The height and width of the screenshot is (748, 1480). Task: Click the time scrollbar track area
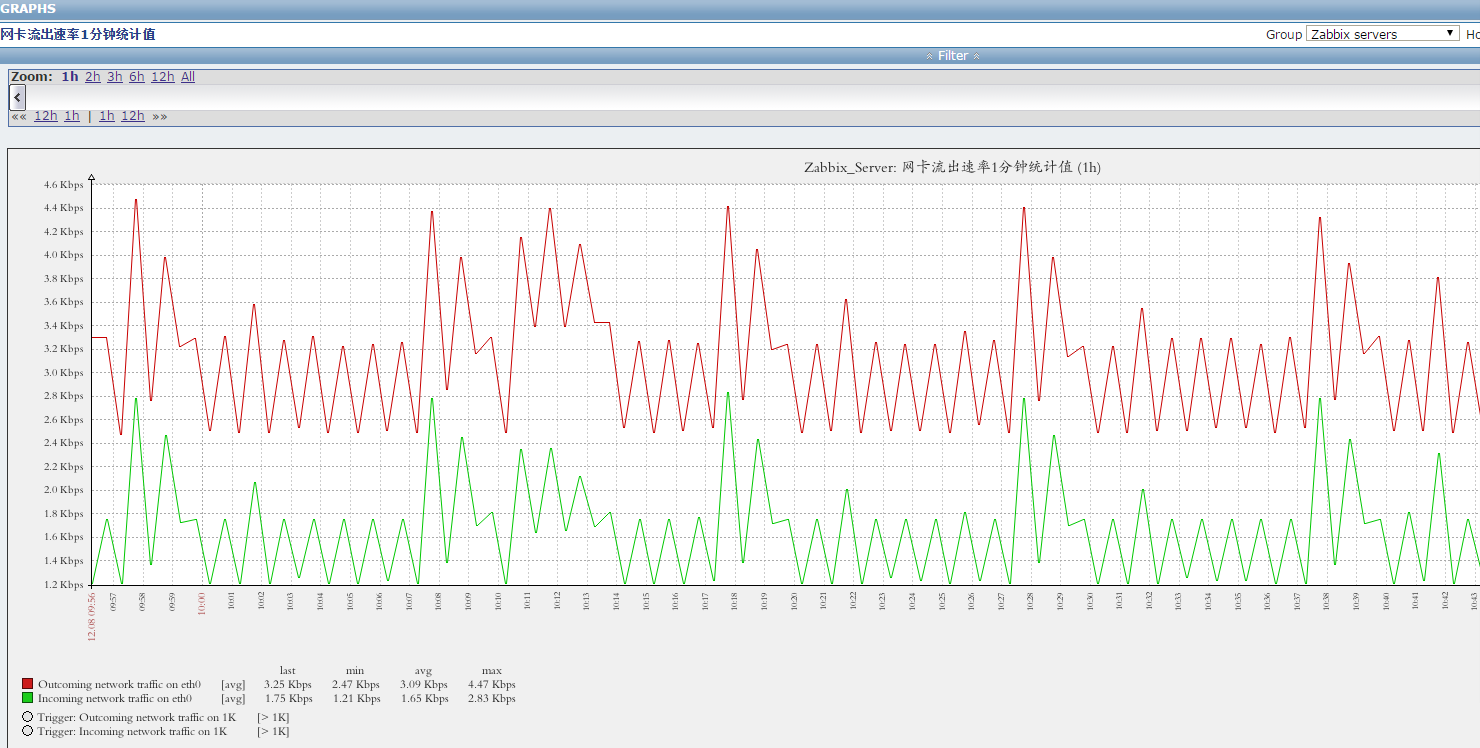752,97
